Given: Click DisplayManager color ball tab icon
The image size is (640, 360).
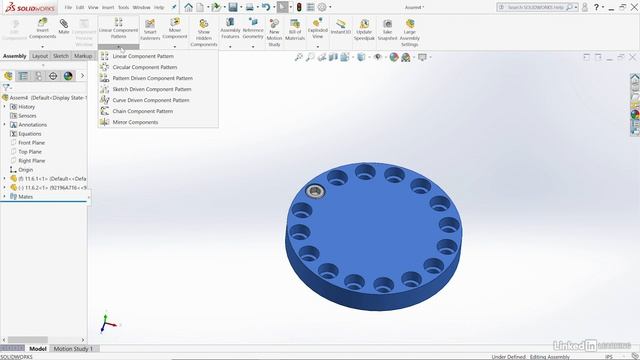Looking at the screenshot, I should click(x=68, y=76).
